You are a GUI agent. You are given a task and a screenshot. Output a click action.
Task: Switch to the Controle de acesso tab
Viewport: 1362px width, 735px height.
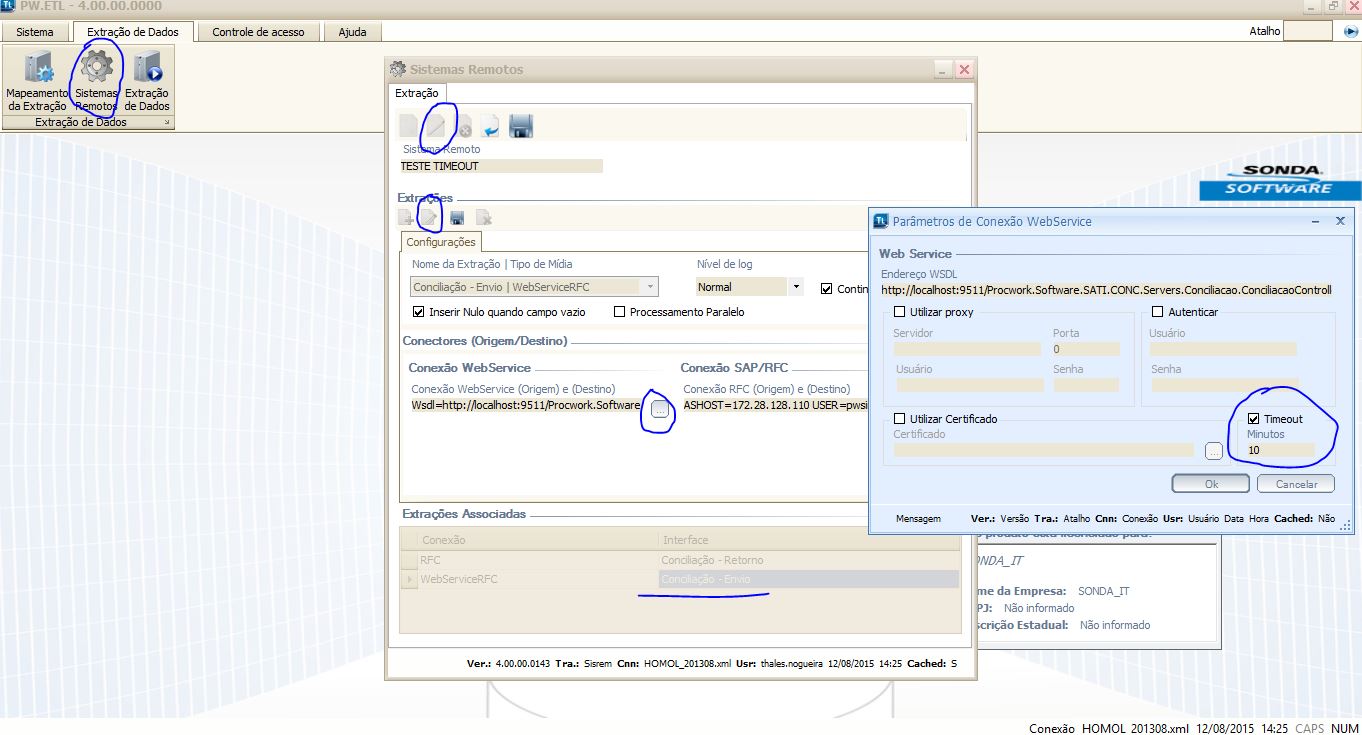pyautogui.click(x=258, y=32)
